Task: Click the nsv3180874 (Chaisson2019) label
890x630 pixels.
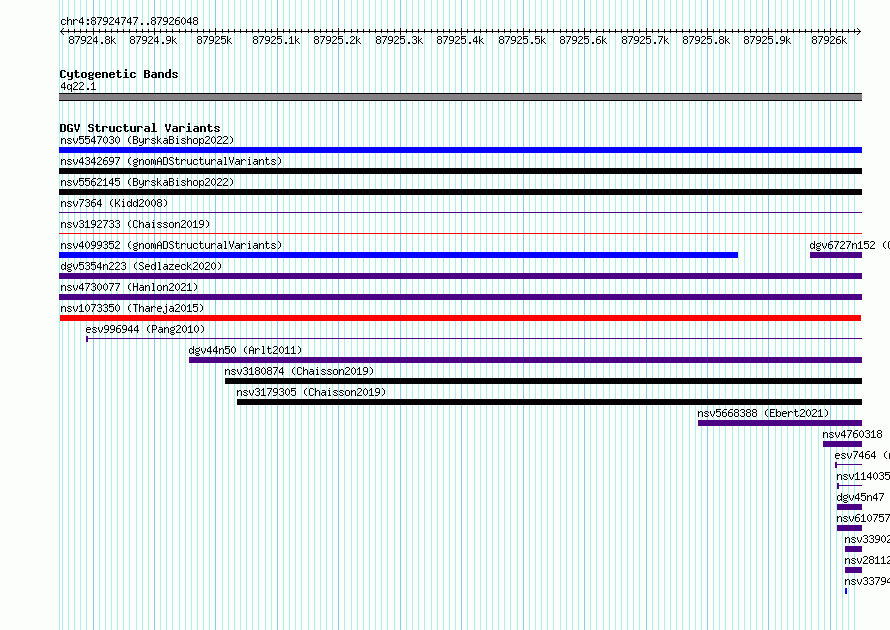Action: pyautogui.click(x=299, y=371)
